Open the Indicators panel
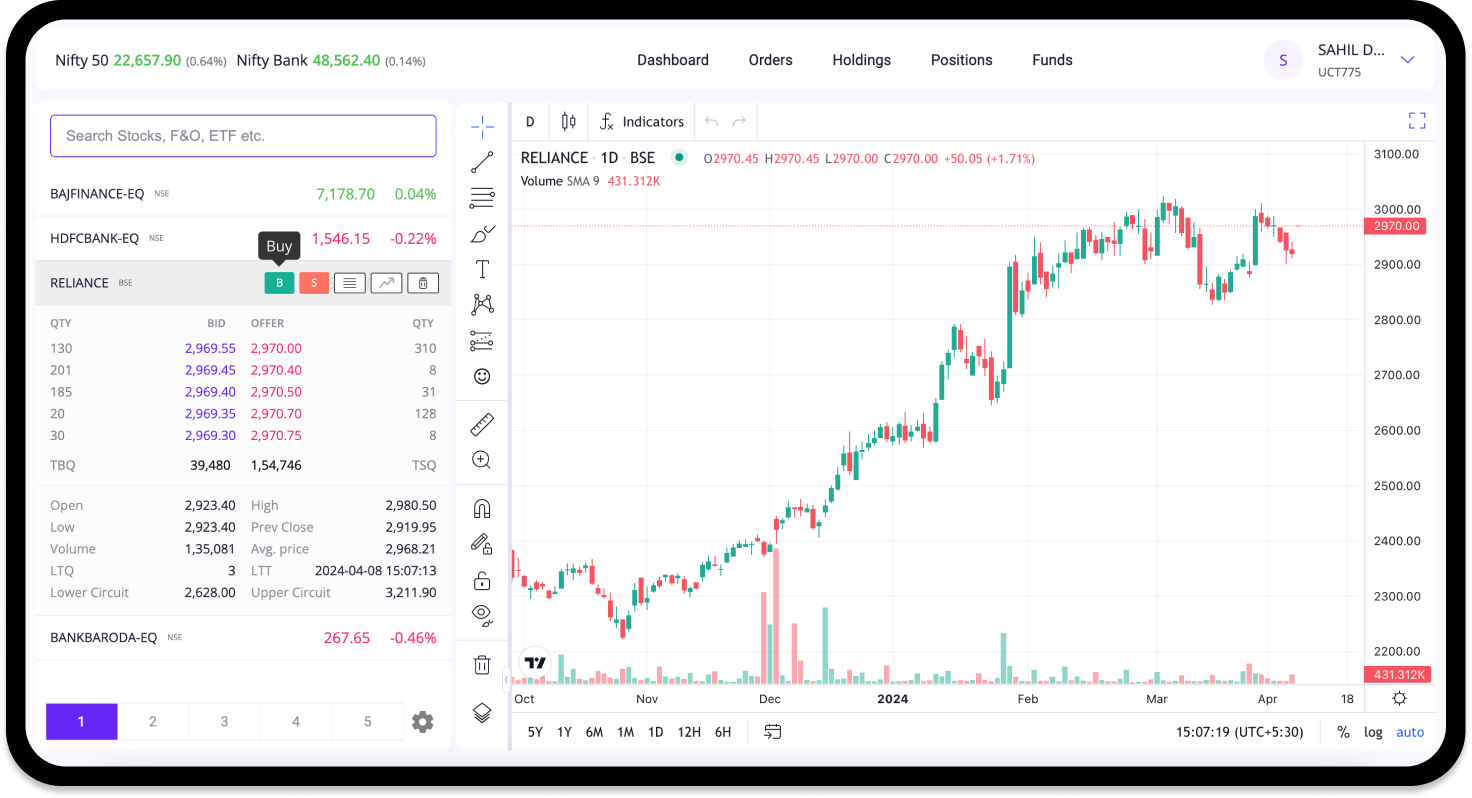Viewport: 1472px width, 798px height. [x=641, y=120]
